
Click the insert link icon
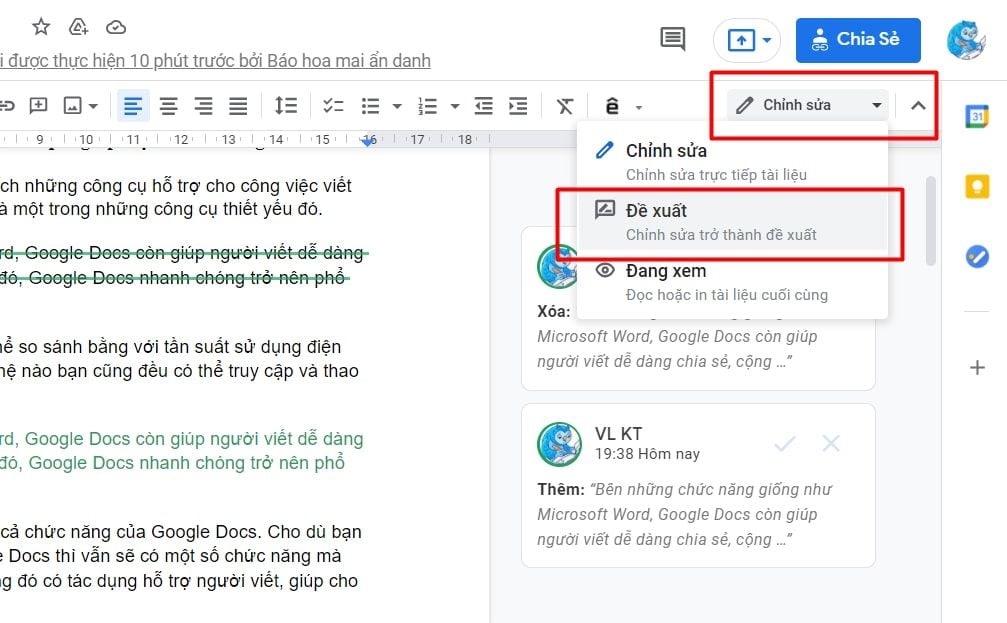6,106
